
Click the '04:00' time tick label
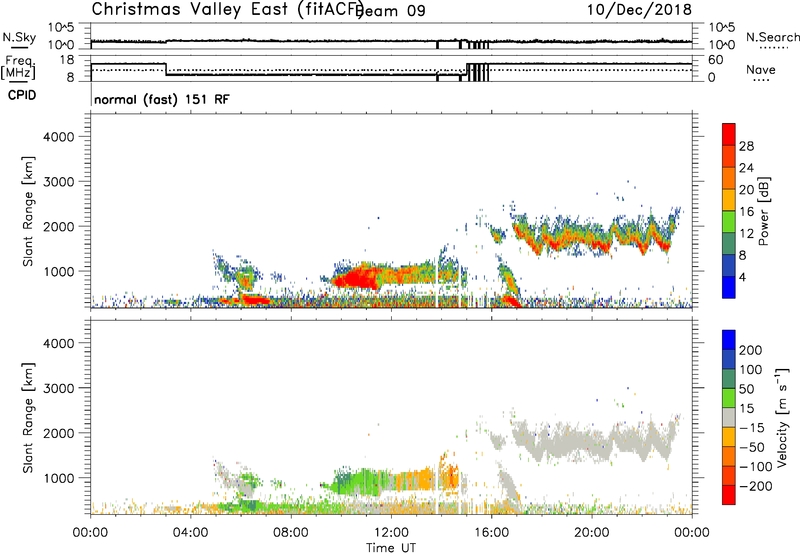[190, 533]
